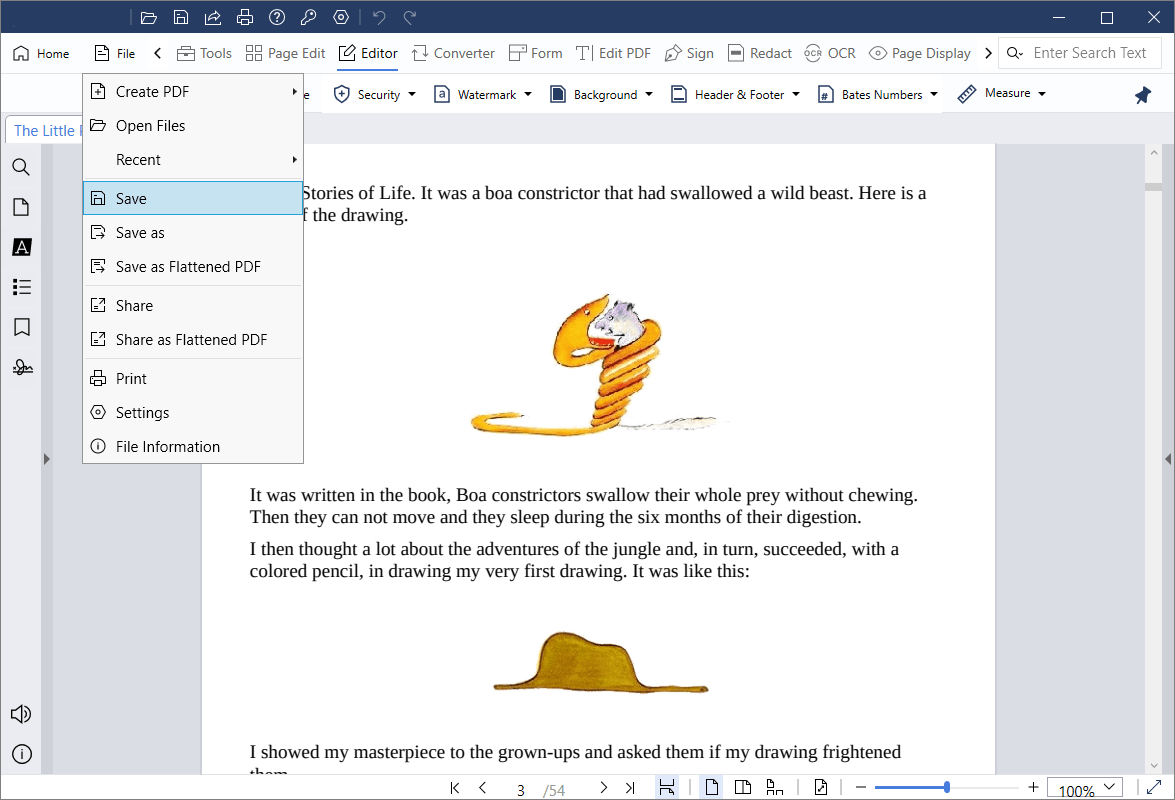Open Create PDF submenu
Image resolution: width=1175 pixels, height=800 pixels.
tap(193, 91)
